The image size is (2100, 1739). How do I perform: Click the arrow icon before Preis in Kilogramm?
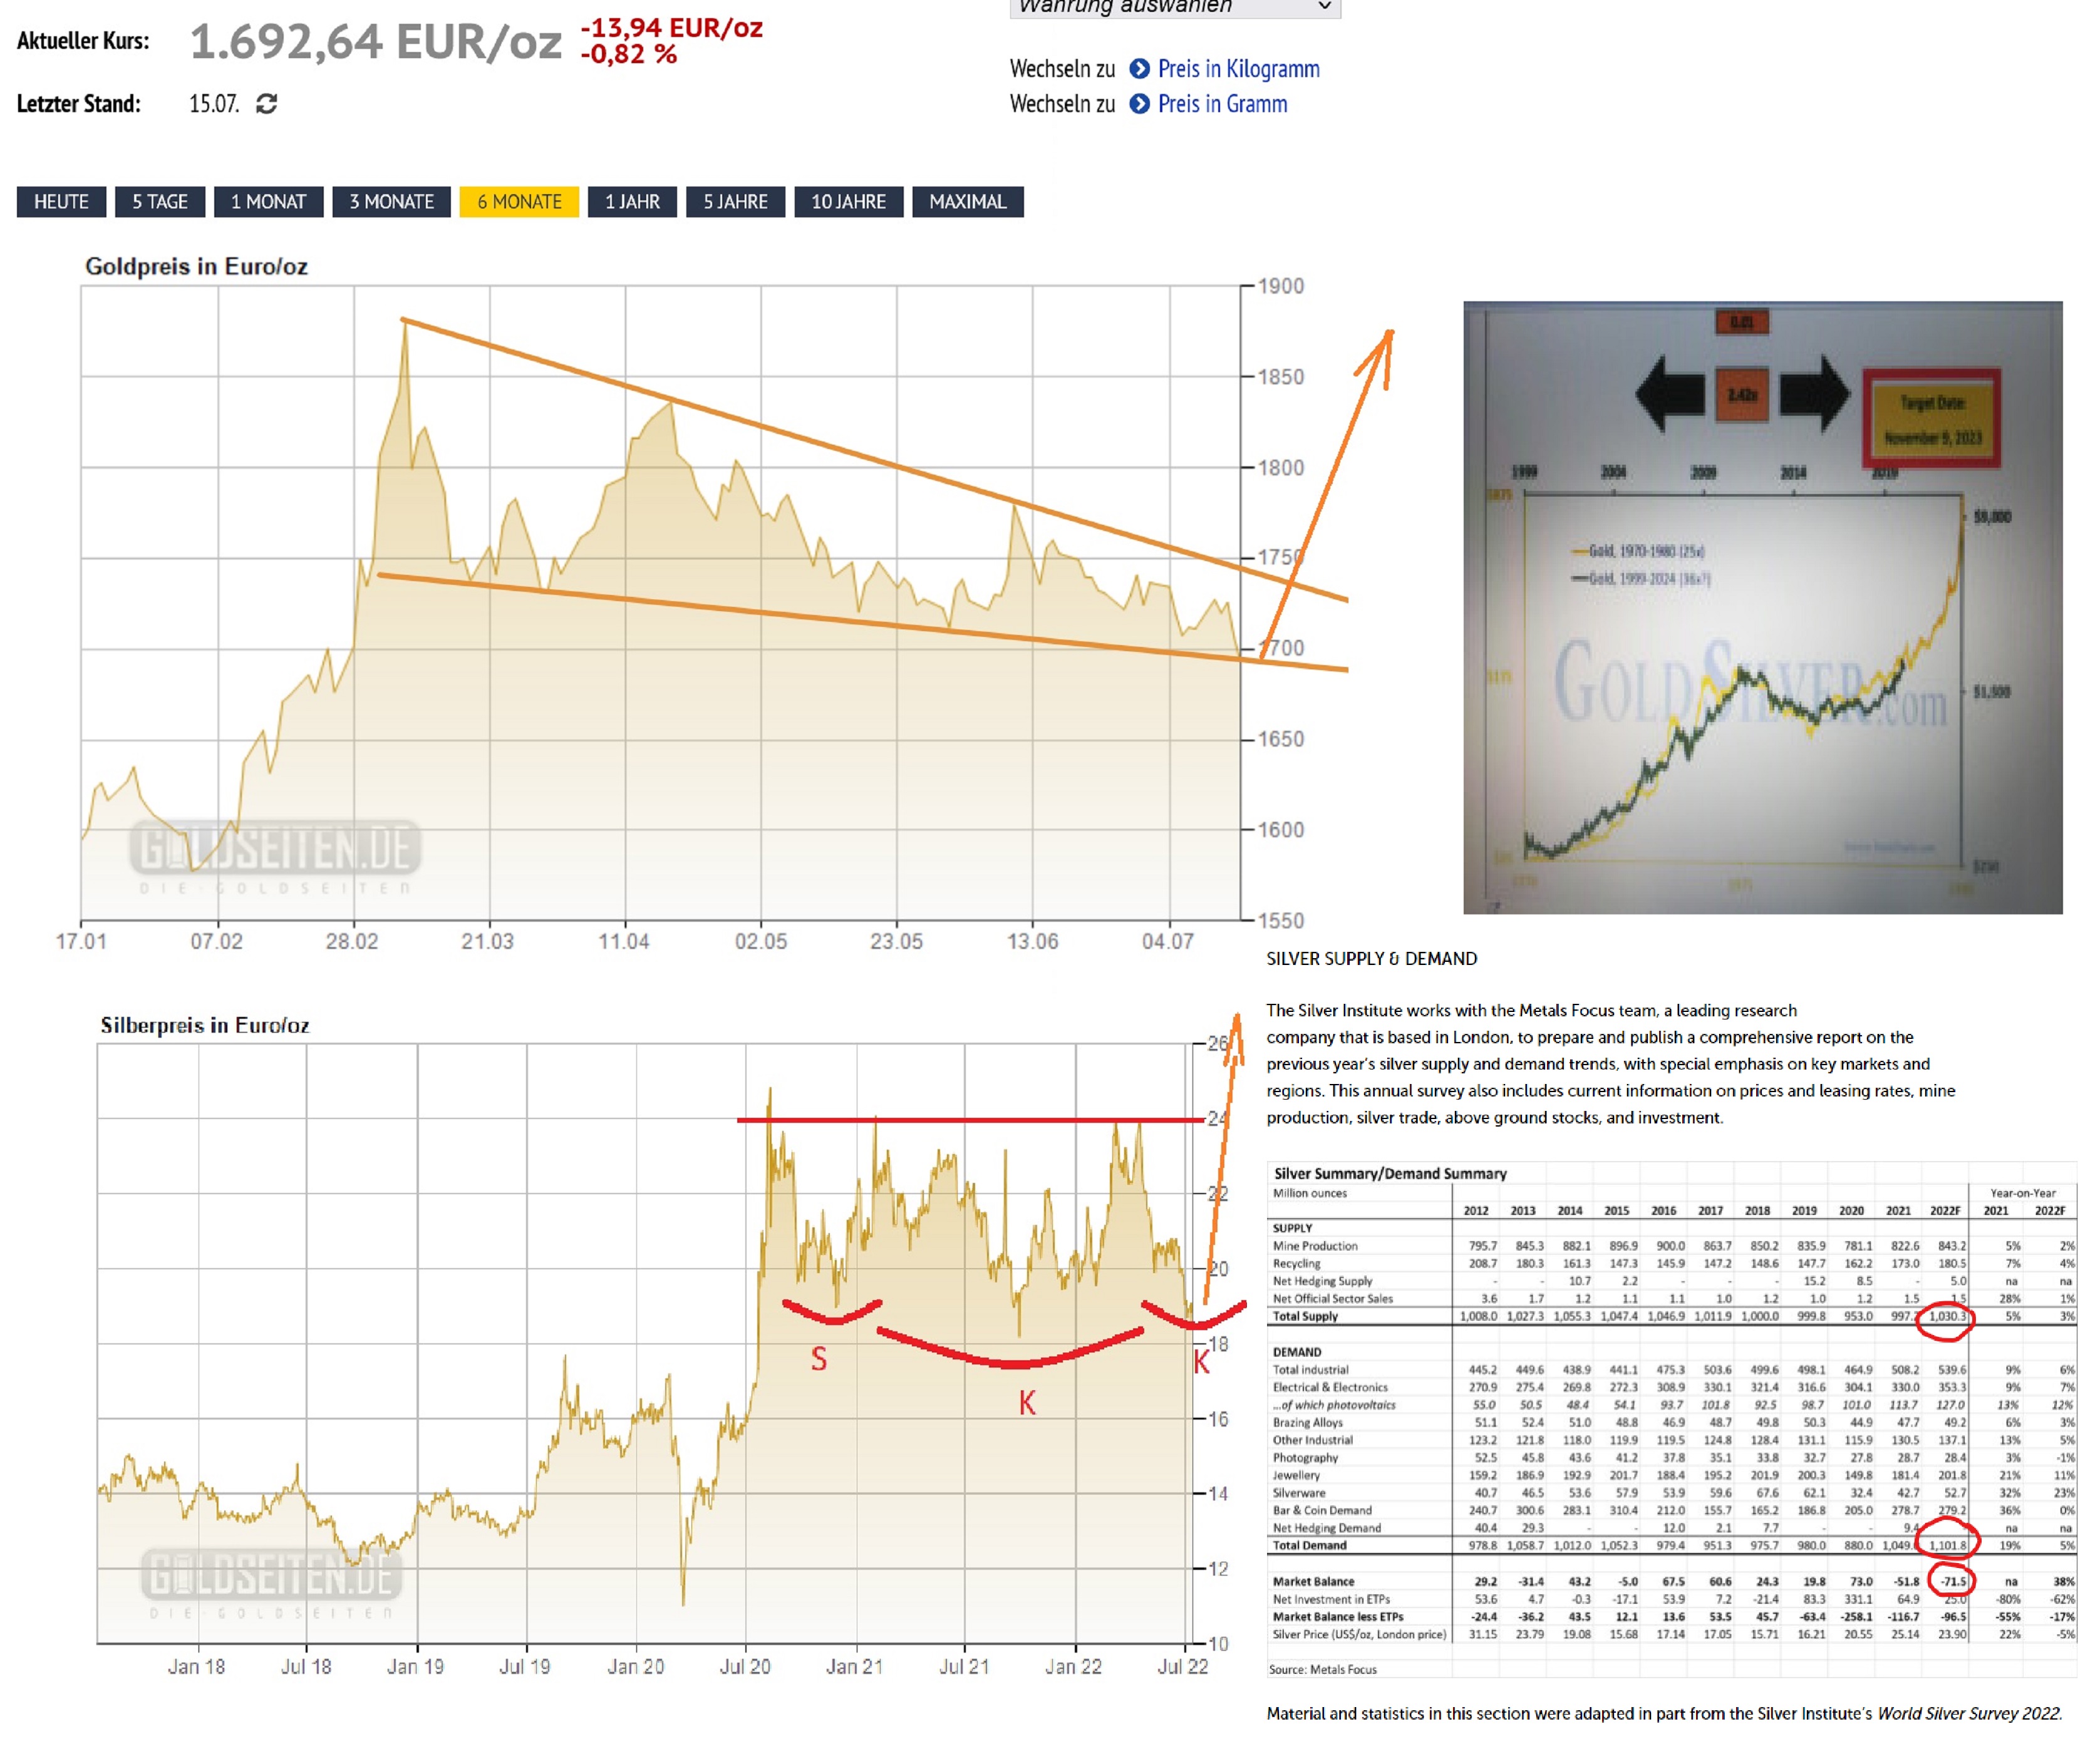1139,69
